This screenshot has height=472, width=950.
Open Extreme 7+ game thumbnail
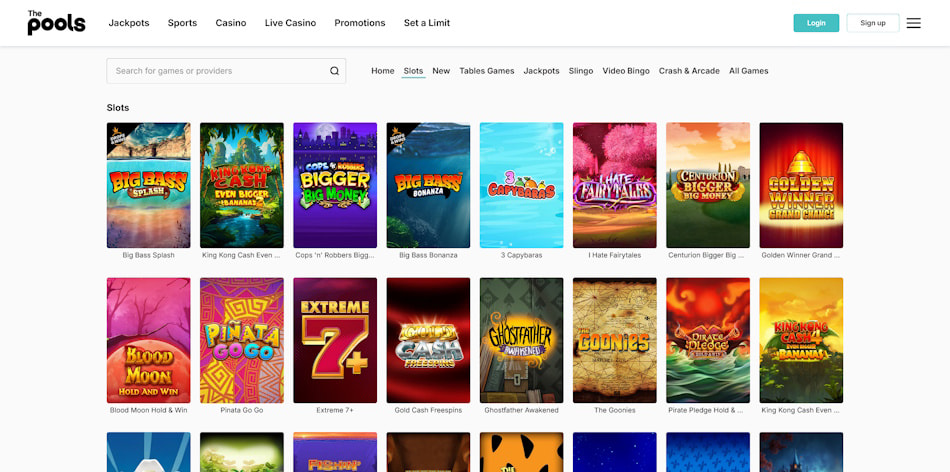(335, 341)
